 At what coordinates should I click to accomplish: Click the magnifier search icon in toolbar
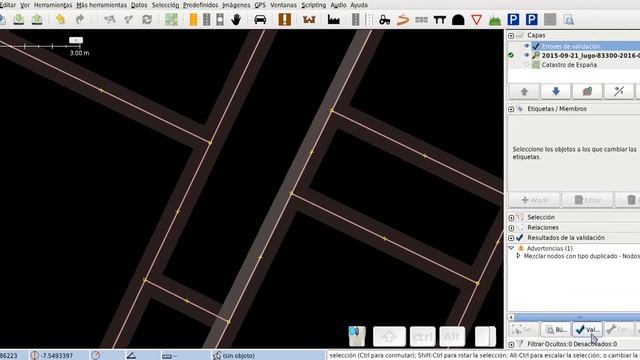pos(569,20)
